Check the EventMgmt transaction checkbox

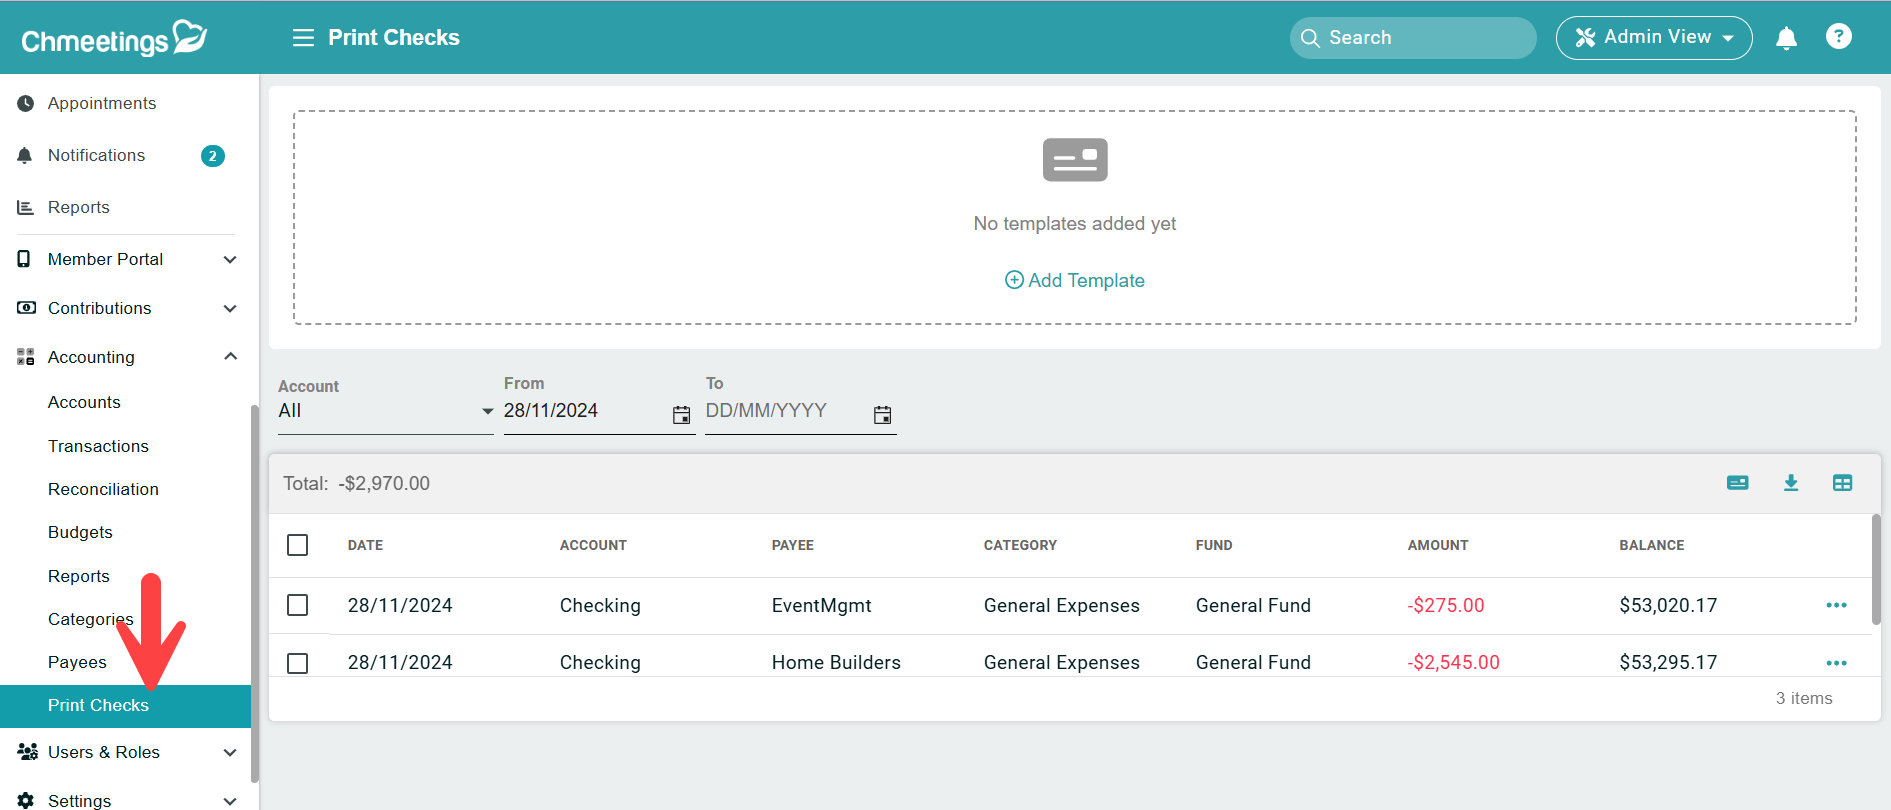coord(297,605)
